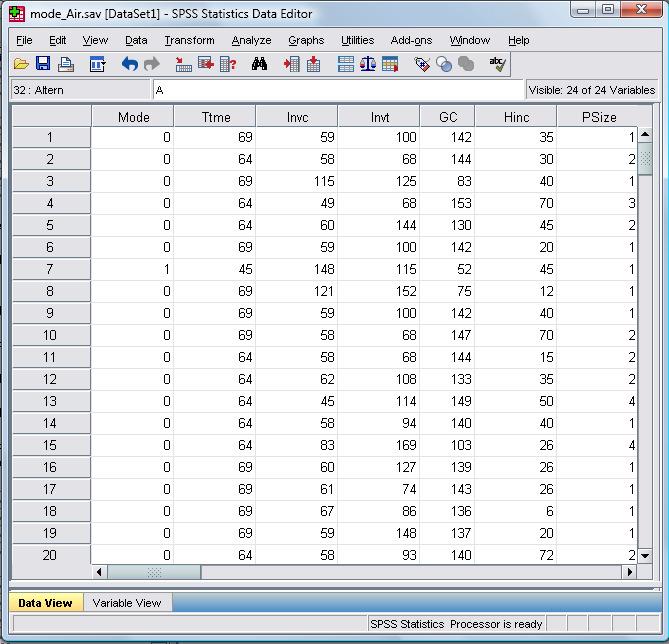
Task: Switch to the Variable View tab
Action: [127, 603]
